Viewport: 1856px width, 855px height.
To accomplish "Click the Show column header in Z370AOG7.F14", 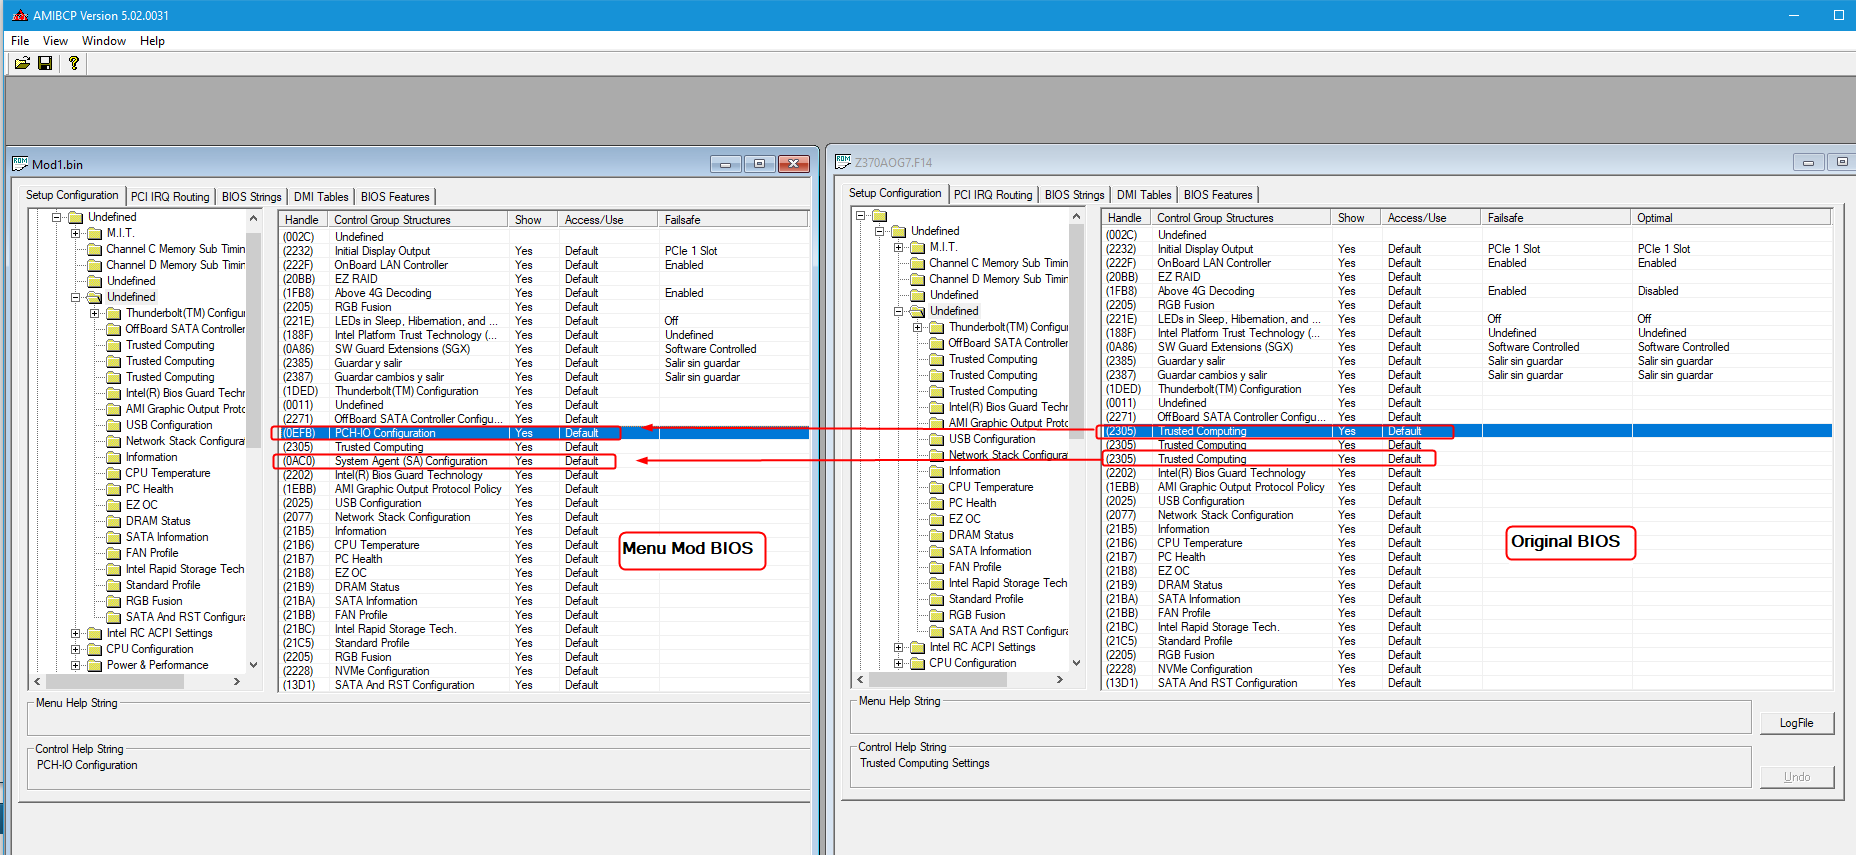I will 1356,218.
